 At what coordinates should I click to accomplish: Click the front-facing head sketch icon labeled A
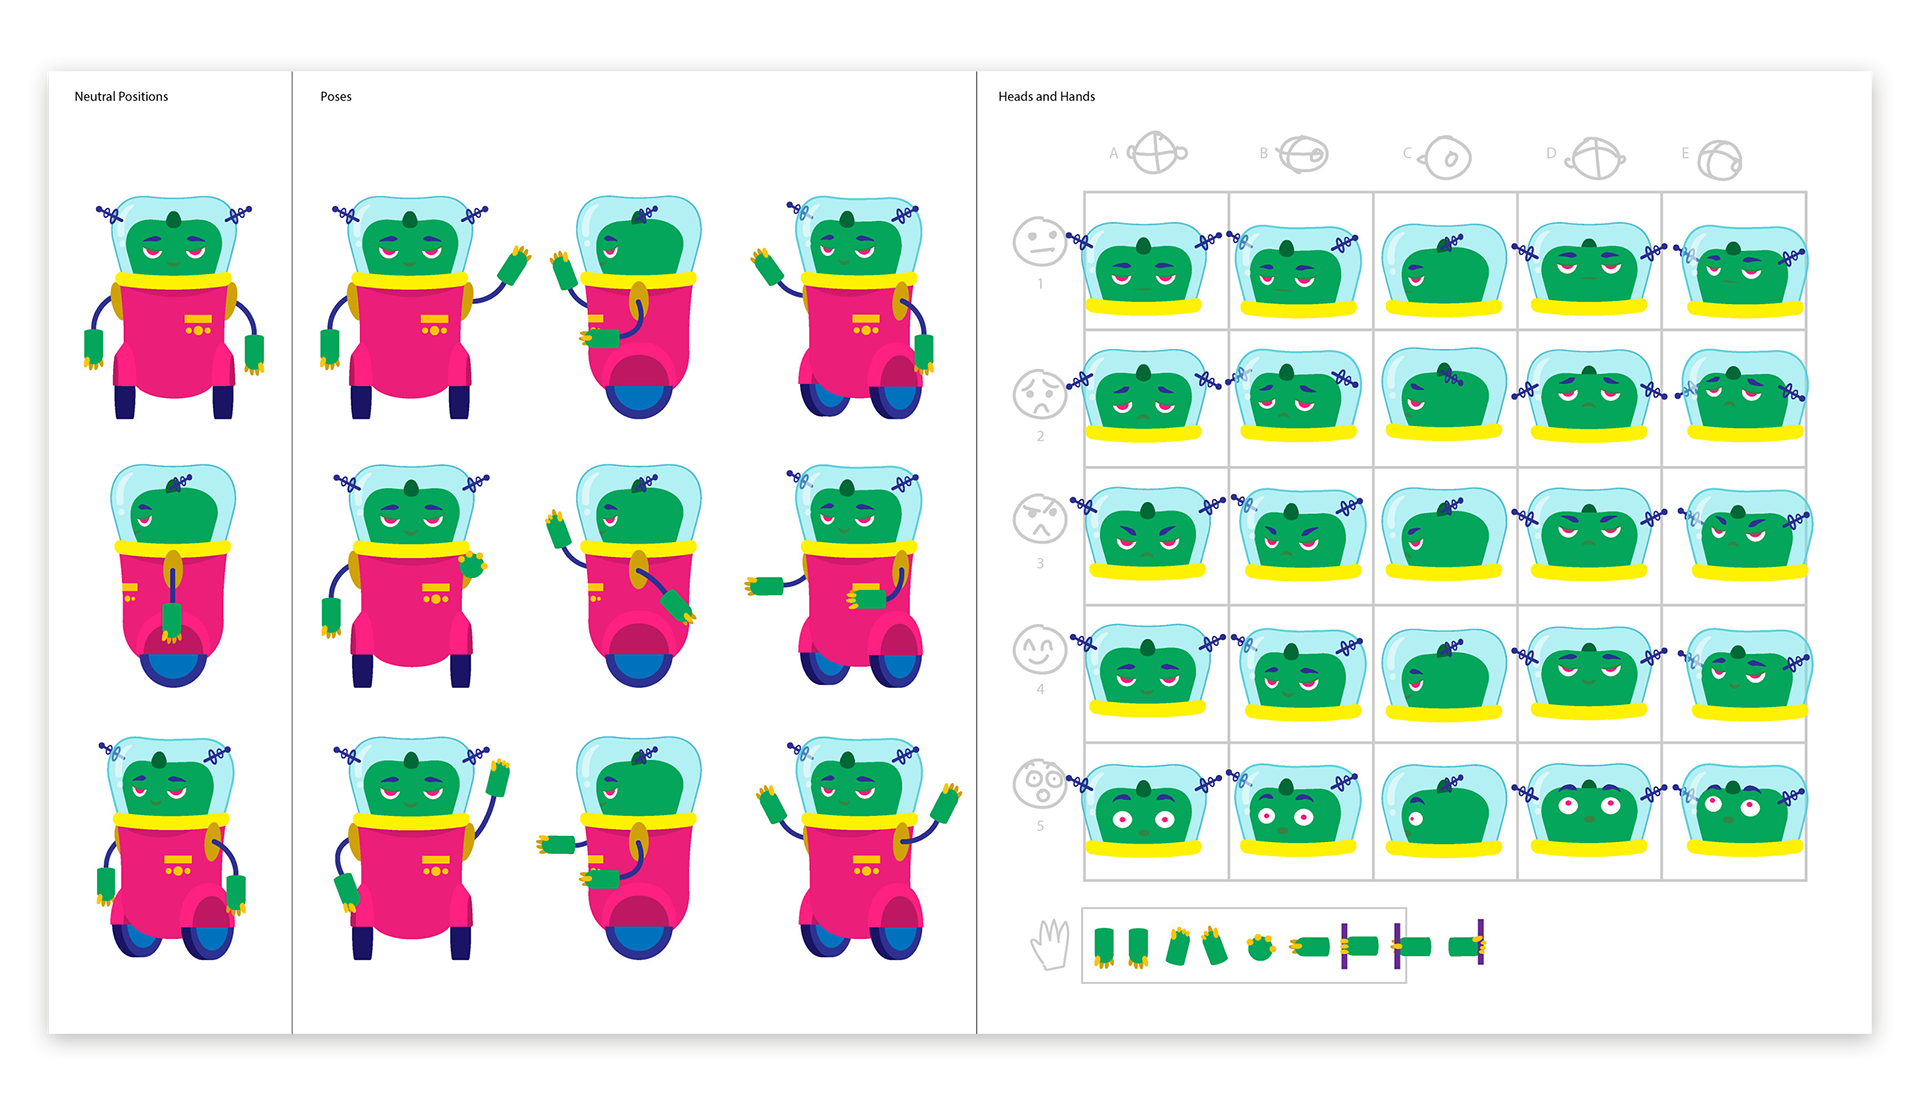1157,153
